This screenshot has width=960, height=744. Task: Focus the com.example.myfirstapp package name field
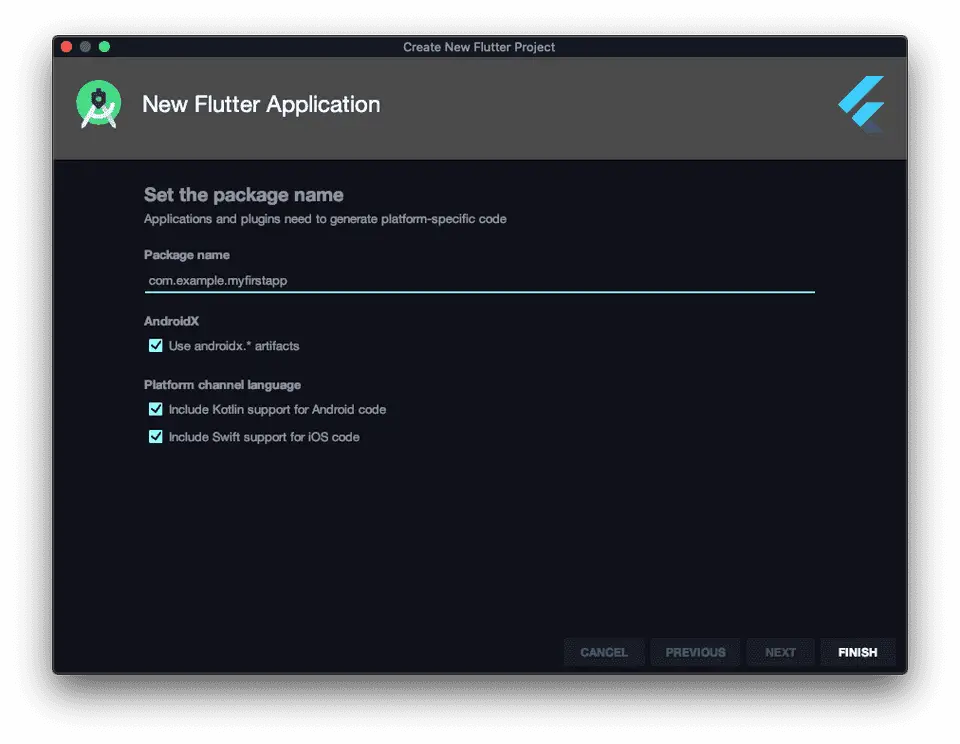coord(479,281)
